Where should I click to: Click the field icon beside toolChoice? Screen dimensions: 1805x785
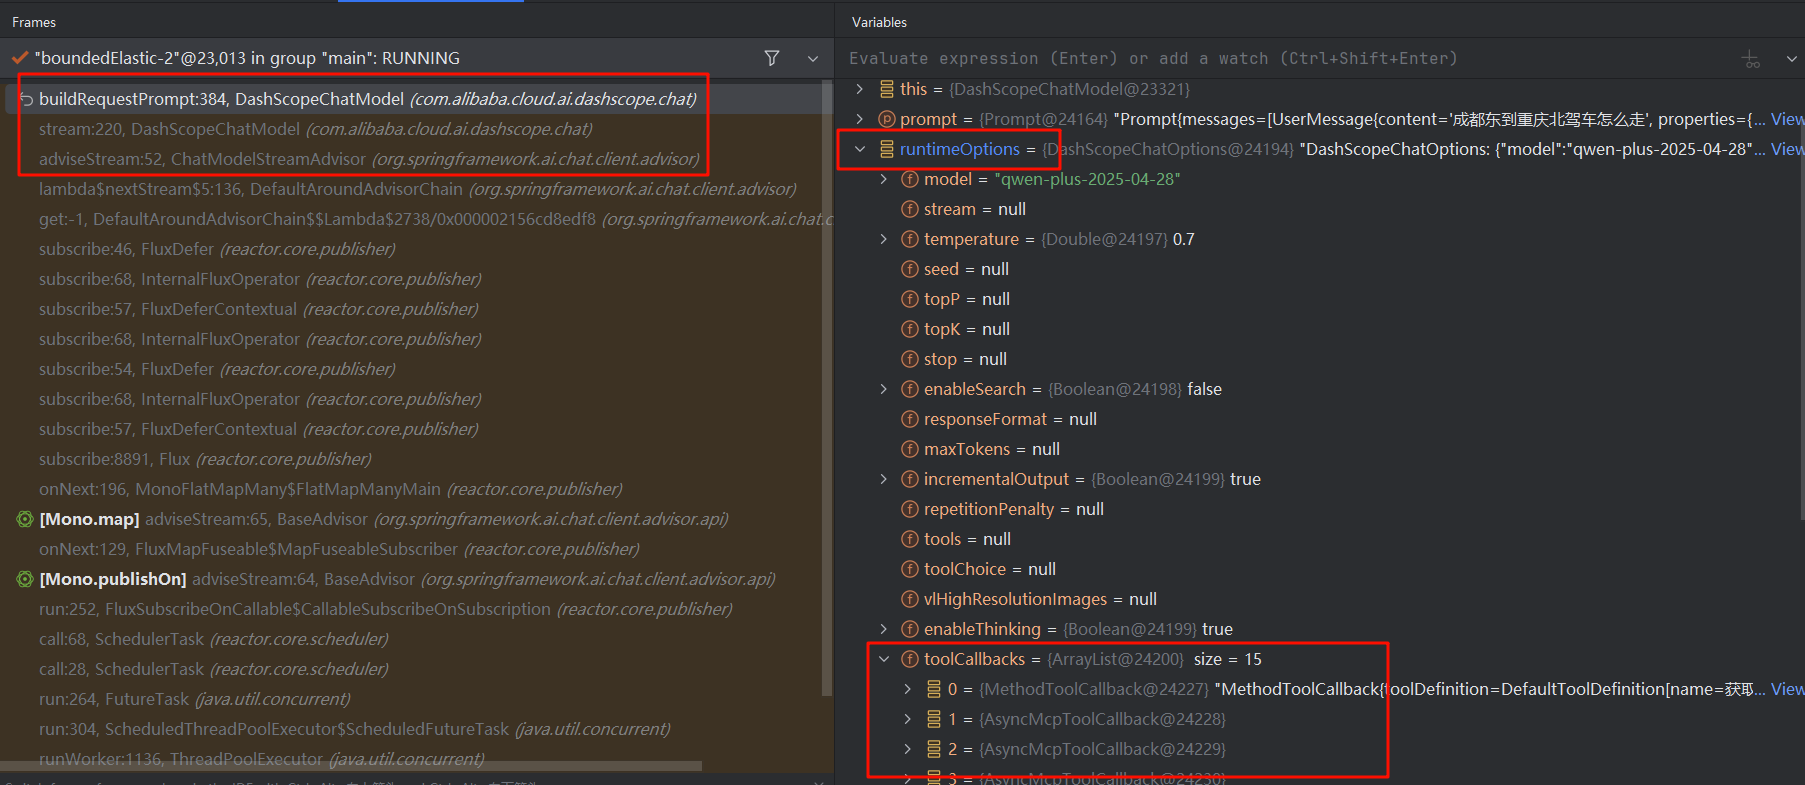click(910, 569)
